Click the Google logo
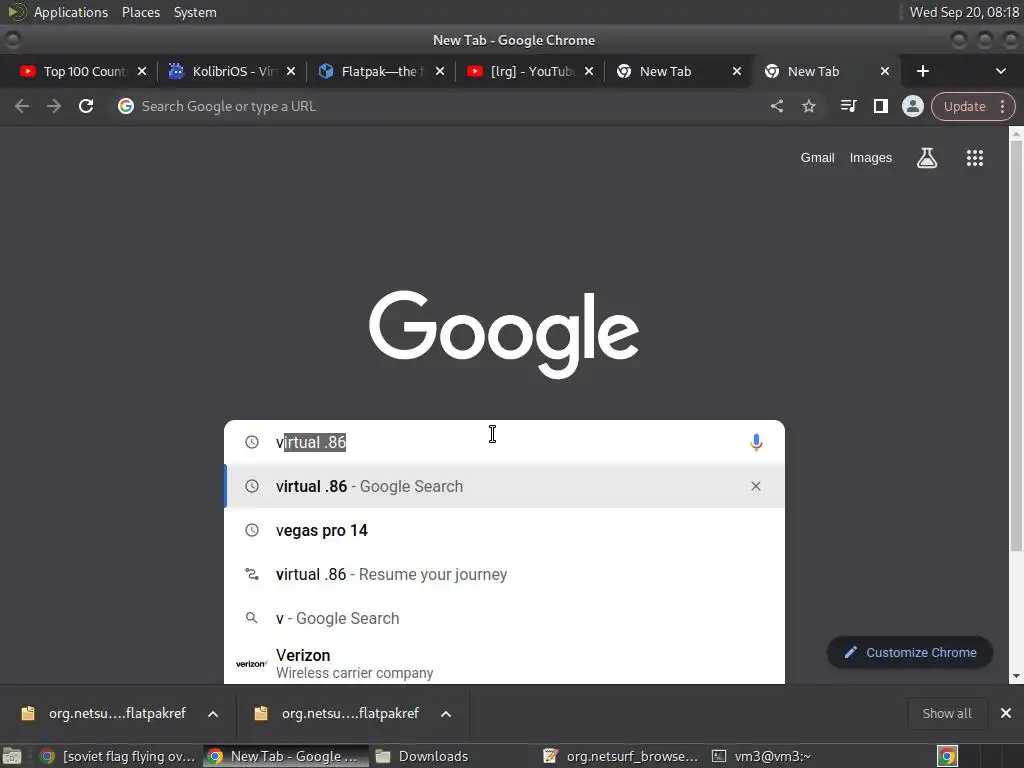1024x768 pixels. pyautogui.click(x=504, y=334)
